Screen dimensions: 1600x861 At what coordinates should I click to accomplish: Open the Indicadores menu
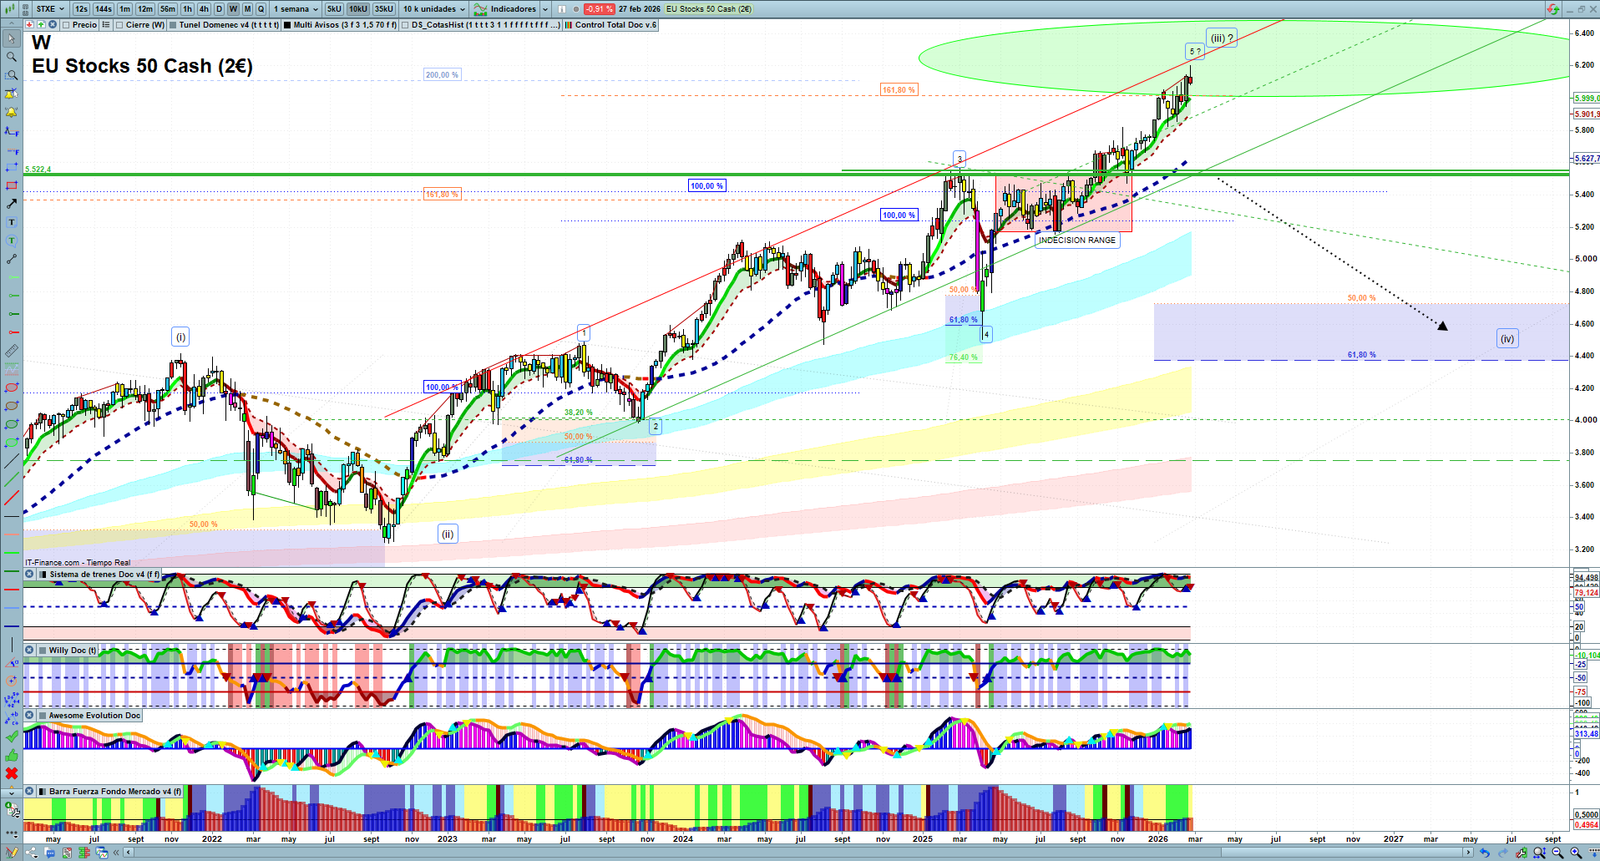506,9
